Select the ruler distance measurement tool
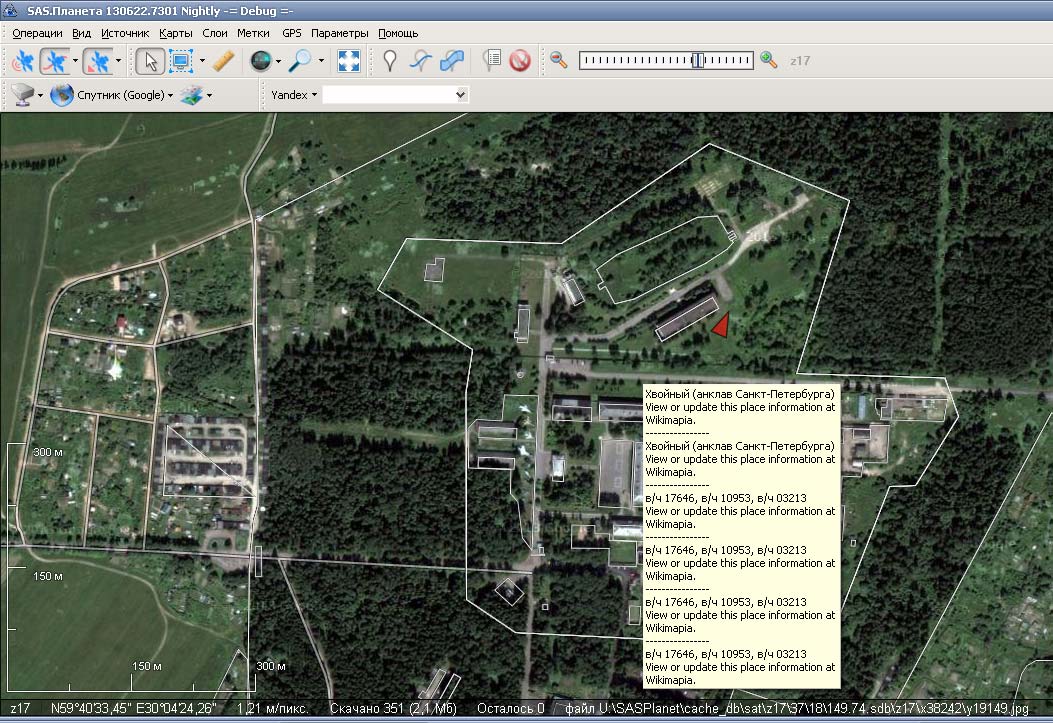The height and width of the screenshot is (723, 1053). pos(223,61)
